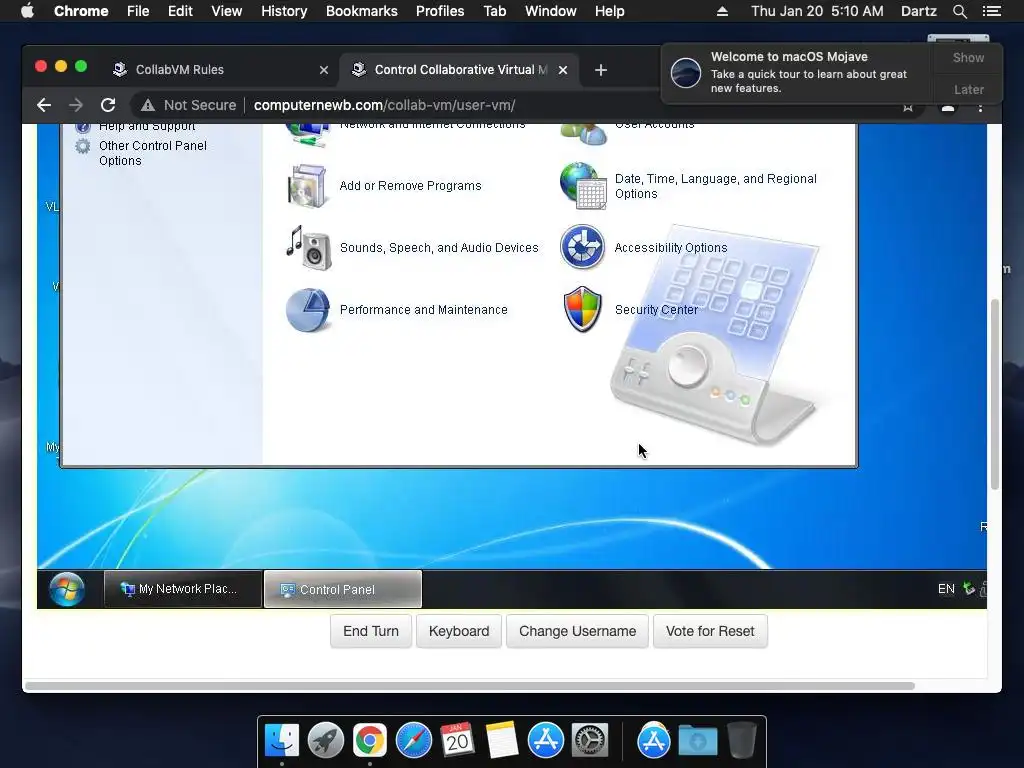1024x768 pixels.
Task: Click Chrome back arrow
Action: pyautogui.click(x=44, y=105)
